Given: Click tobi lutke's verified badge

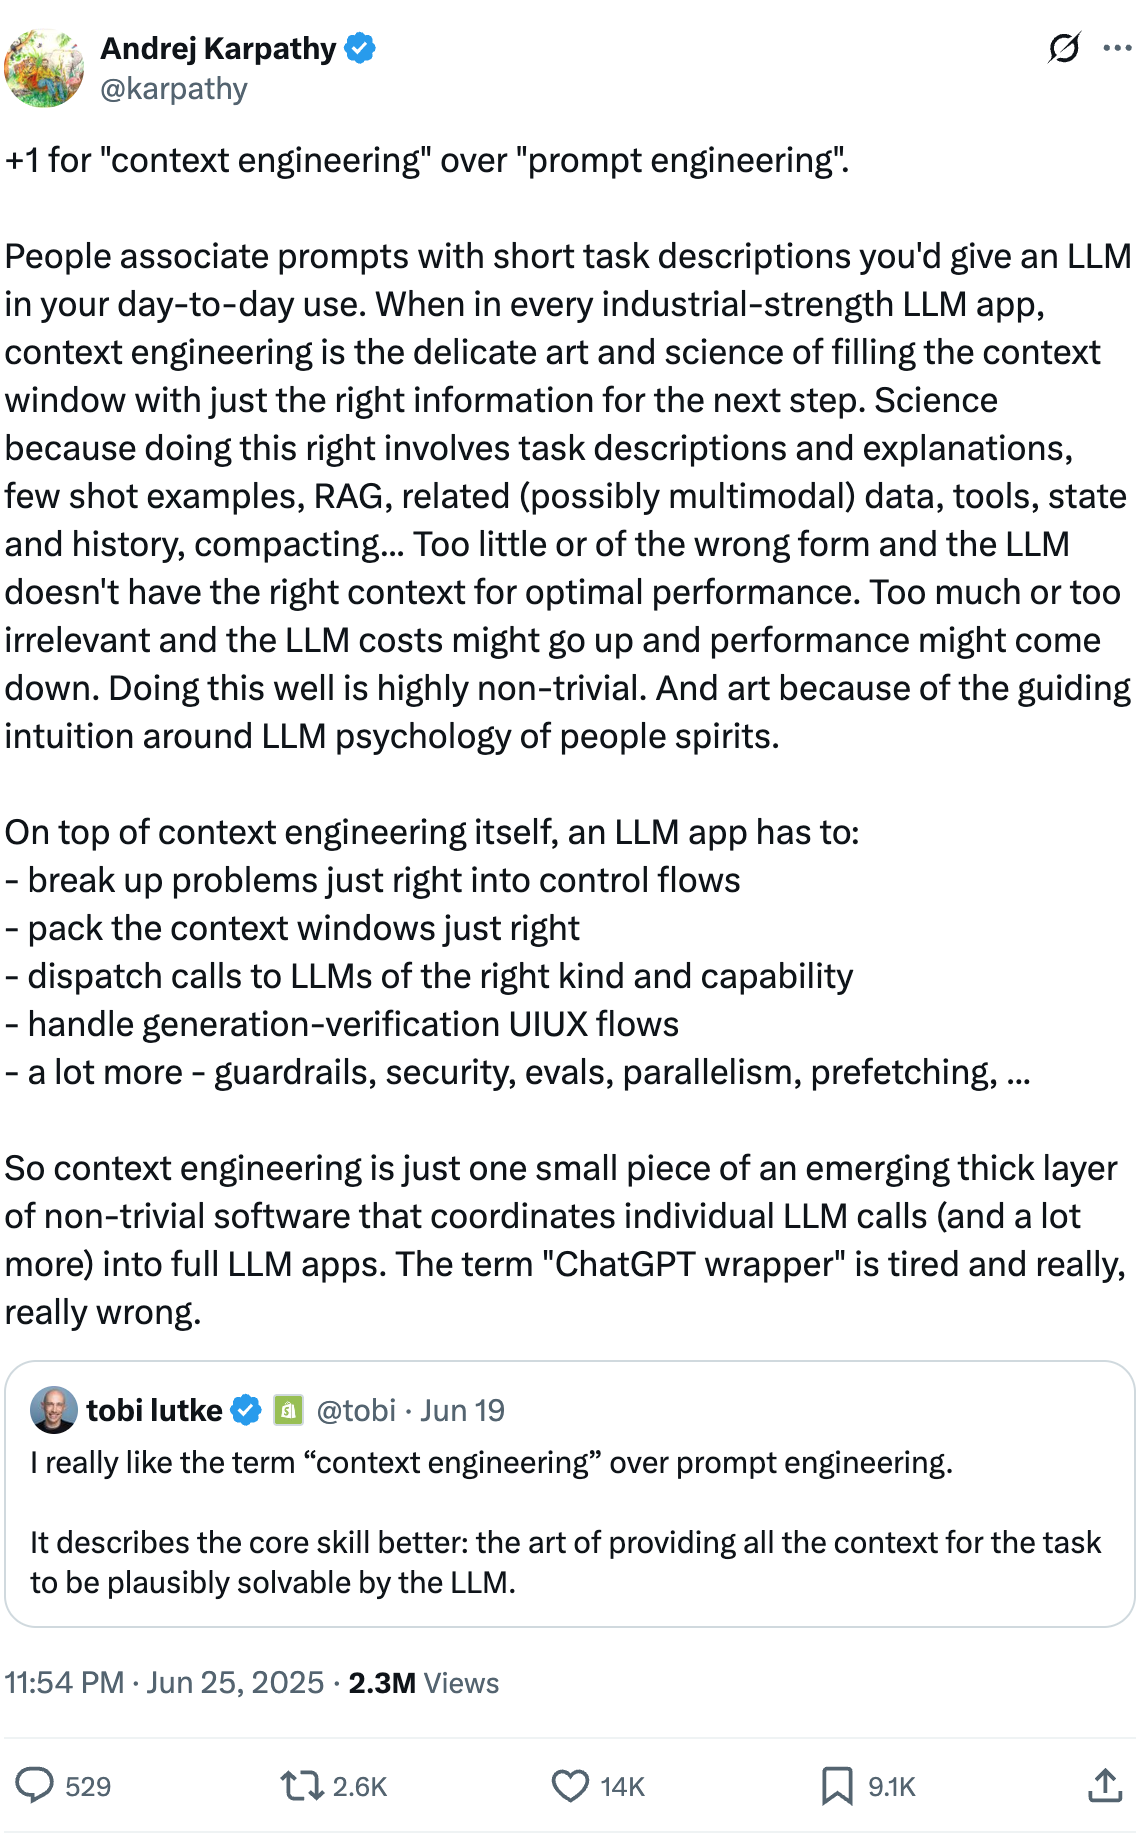Looking at the screenshot, I should click(246, 1410).
